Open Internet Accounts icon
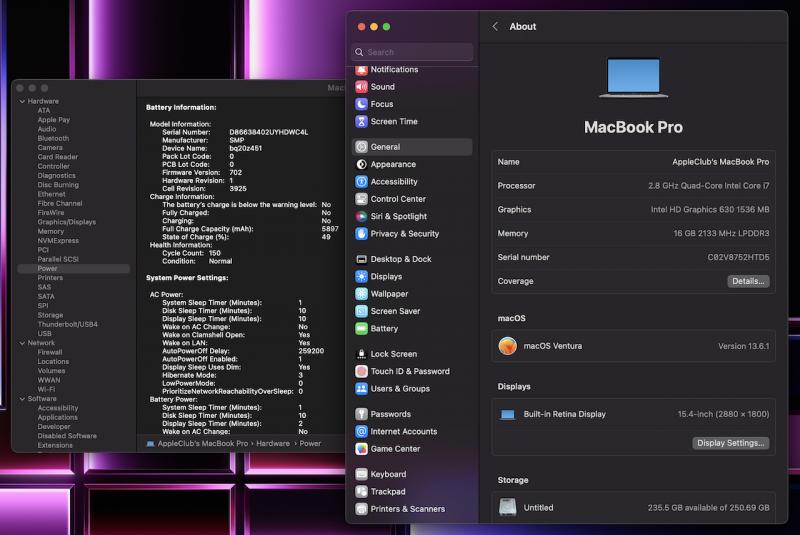The height and width of the screenshot is (535, 800). pos(361,431)
